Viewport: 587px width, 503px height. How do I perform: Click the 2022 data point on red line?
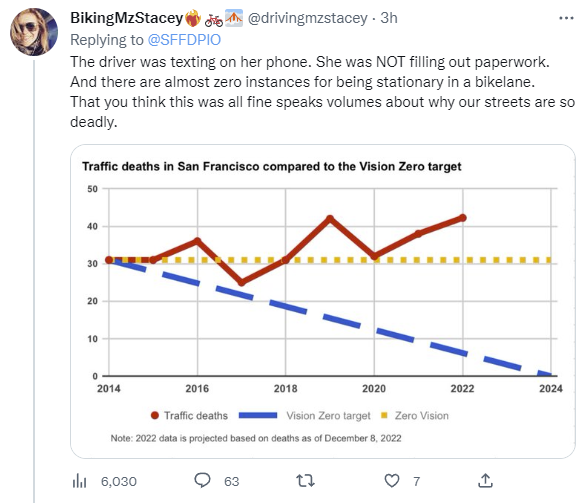pyautogui.click(x=463, y=218)
